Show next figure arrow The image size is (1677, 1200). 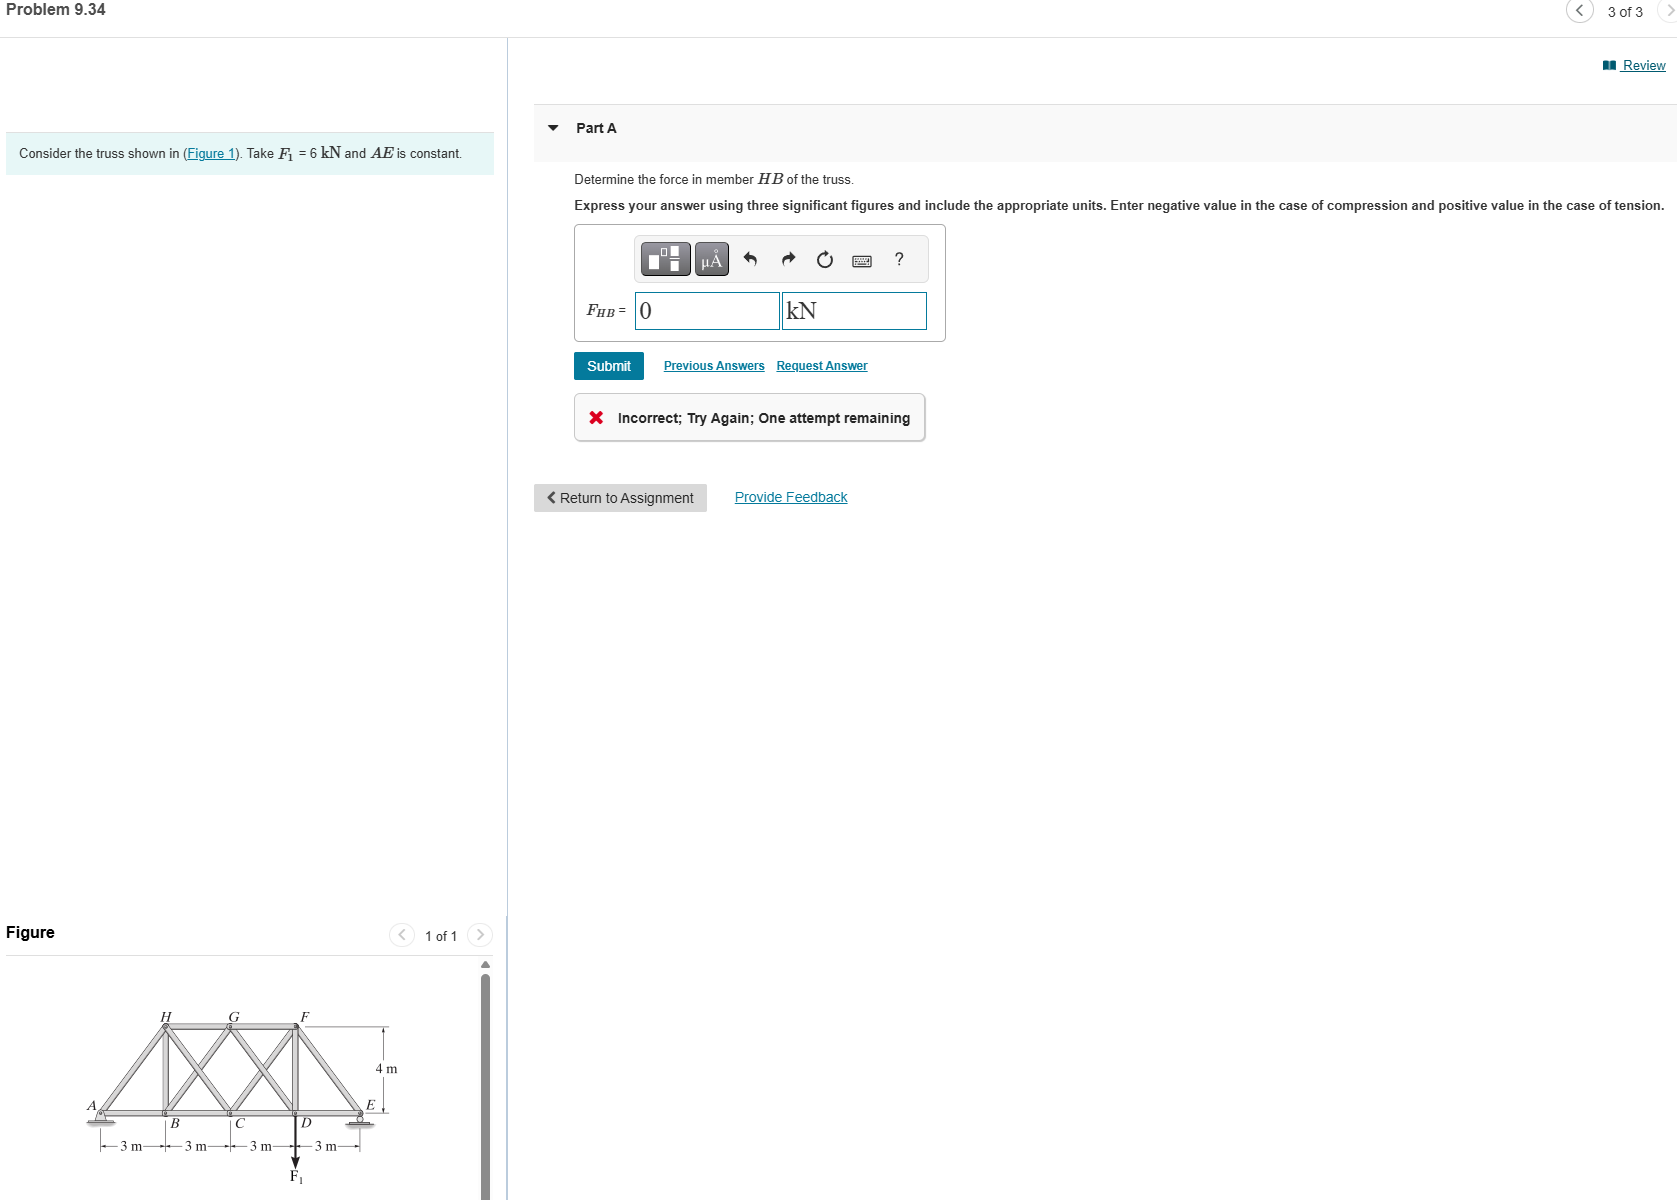coord(480,935)
